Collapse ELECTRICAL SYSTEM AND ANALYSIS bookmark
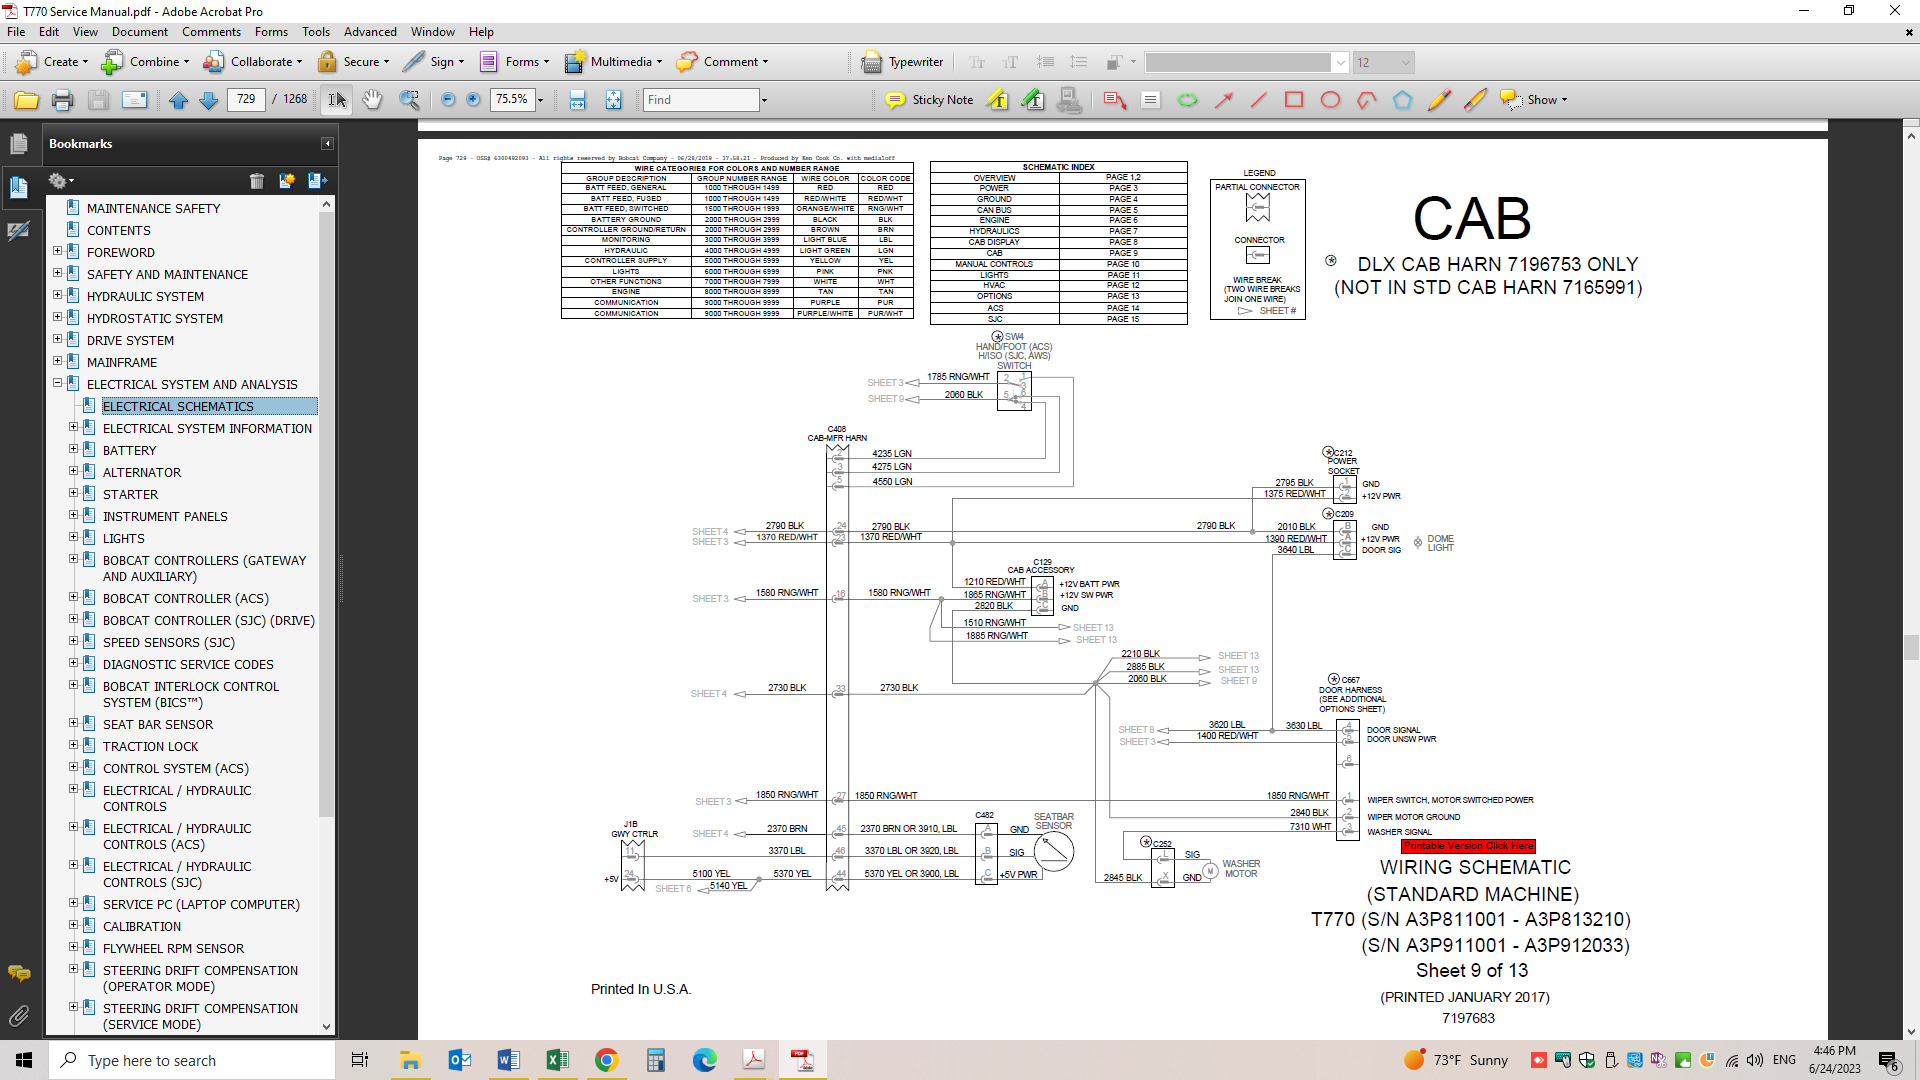This screenshot has width=1920, height=1080. coord(57,384)
